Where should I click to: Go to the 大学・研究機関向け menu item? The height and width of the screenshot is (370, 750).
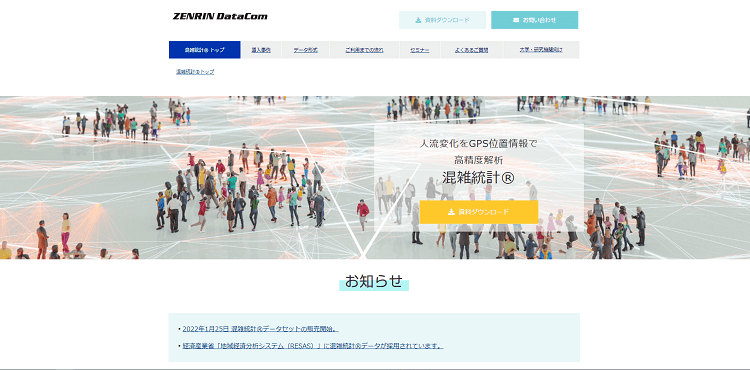pyautogui.click(x=541, y=50)
